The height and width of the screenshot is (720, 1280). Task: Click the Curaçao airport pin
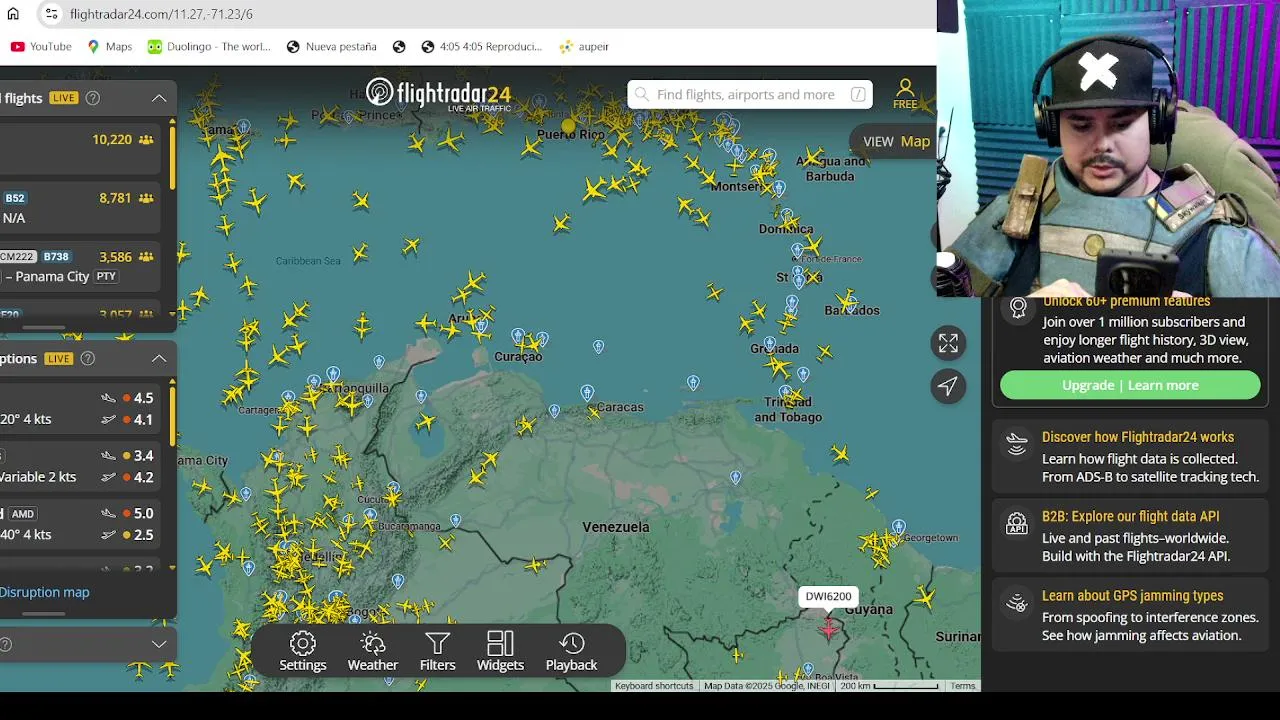click(x=518, y=336)
